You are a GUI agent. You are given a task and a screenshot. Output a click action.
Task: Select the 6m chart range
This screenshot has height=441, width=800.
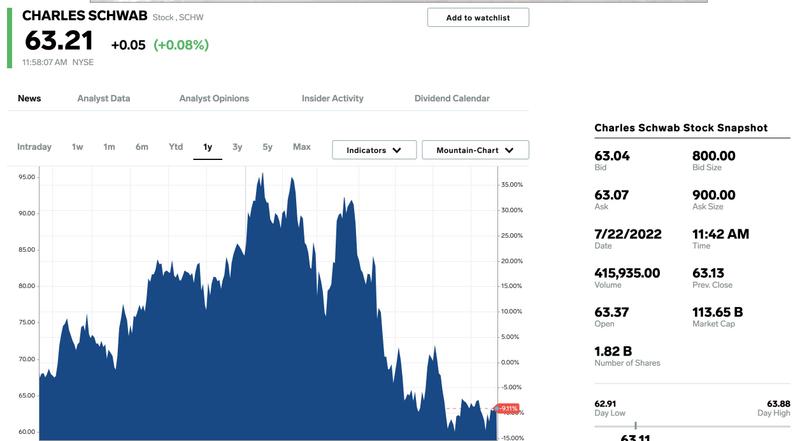click(142, 146)
